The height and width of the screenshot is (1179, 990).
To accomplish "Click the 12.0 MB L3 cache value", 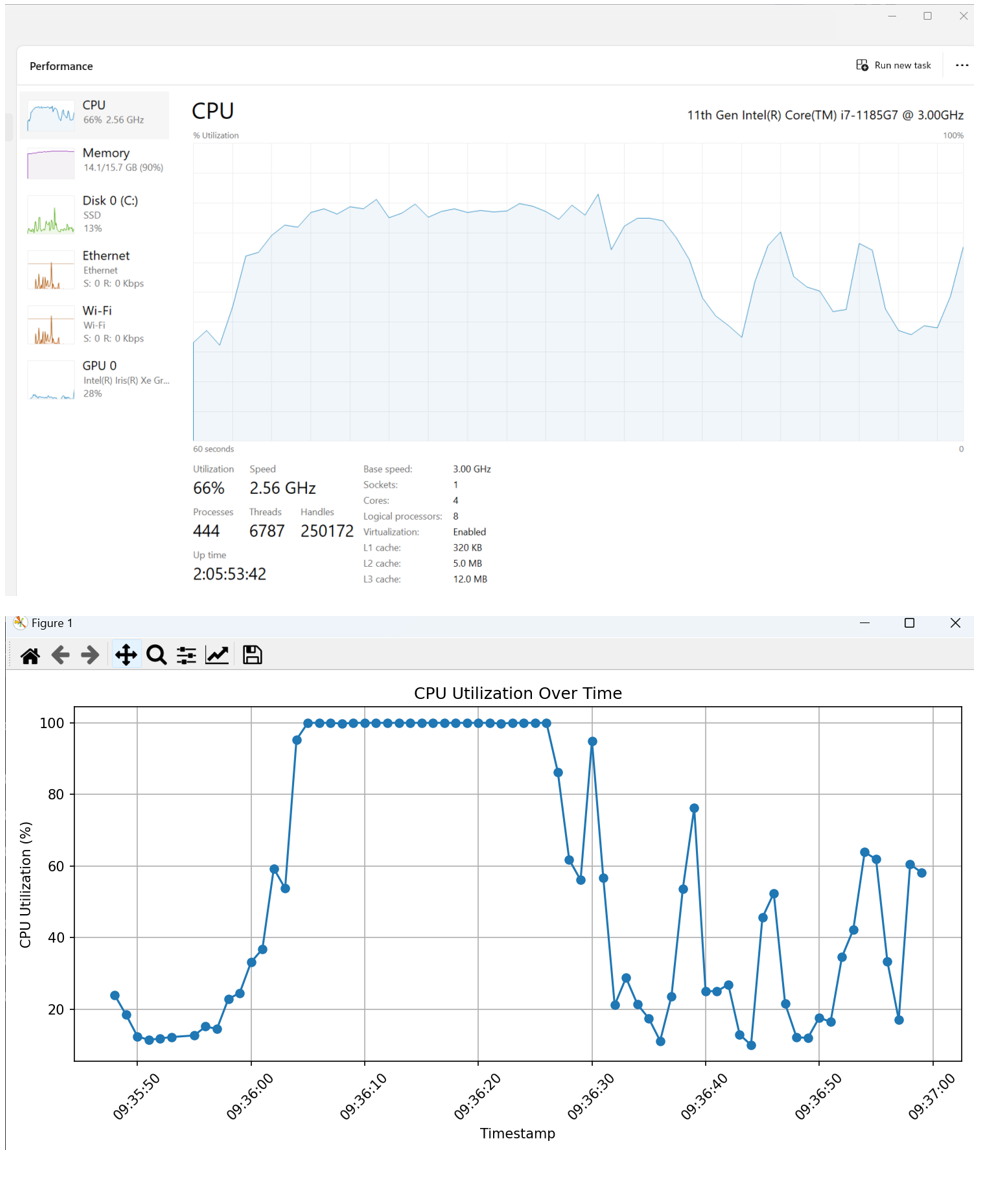I will pyautogui.click(x=470, y=579).
